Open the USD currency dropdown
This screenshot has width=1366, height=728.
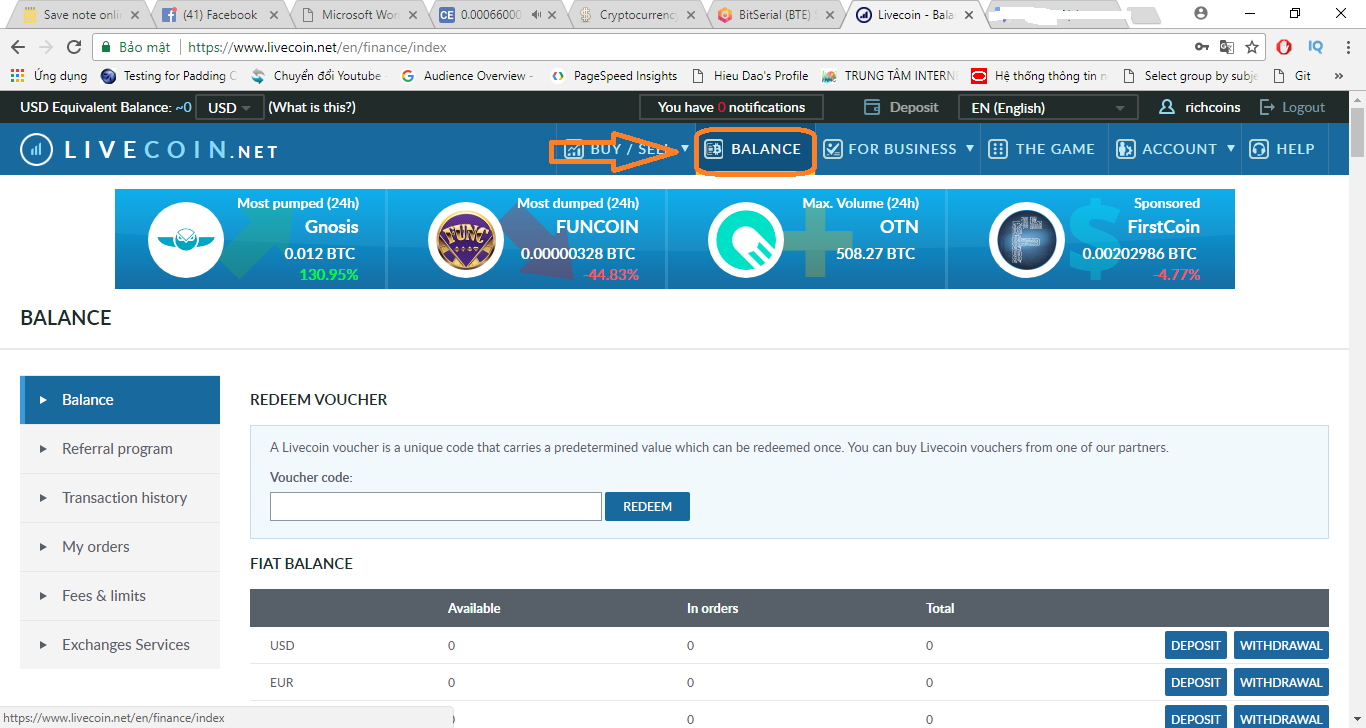click(230, 107)
